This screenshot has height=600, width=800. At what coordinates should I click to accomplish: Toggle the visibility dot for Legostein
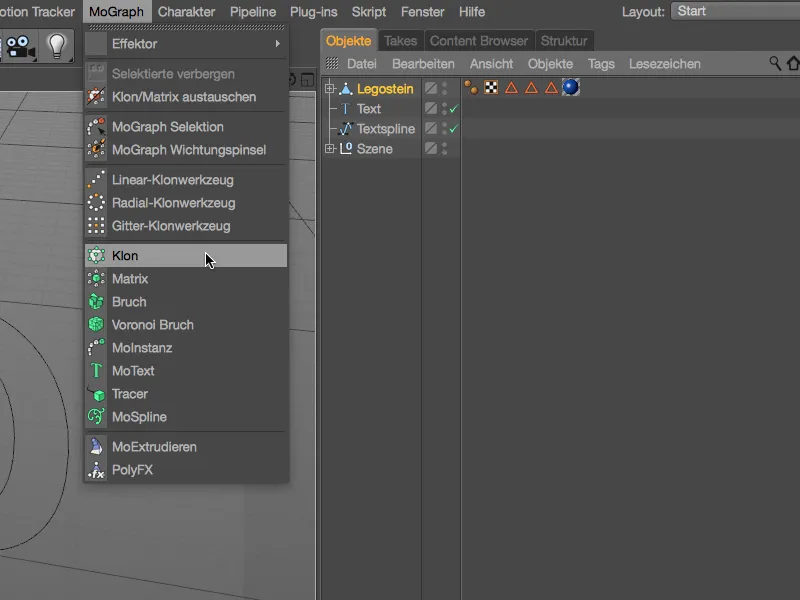coord(444,85)
